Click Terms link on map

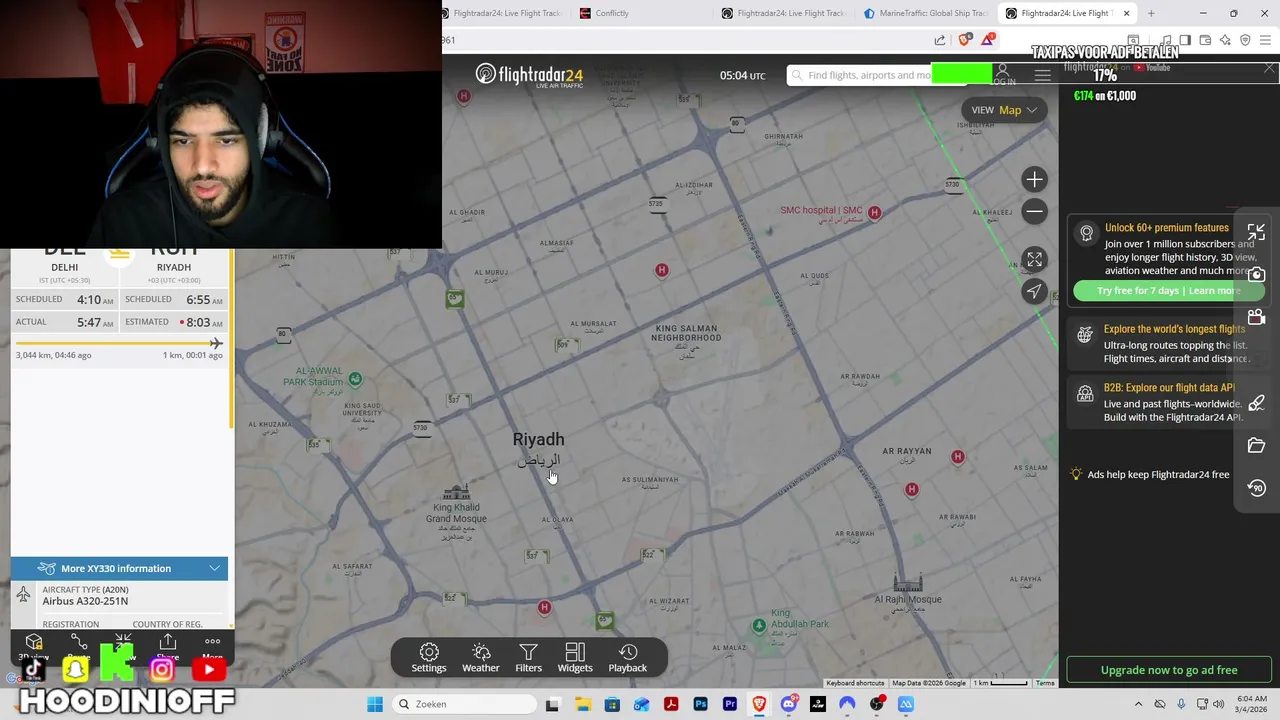(x=1045, y=683)
